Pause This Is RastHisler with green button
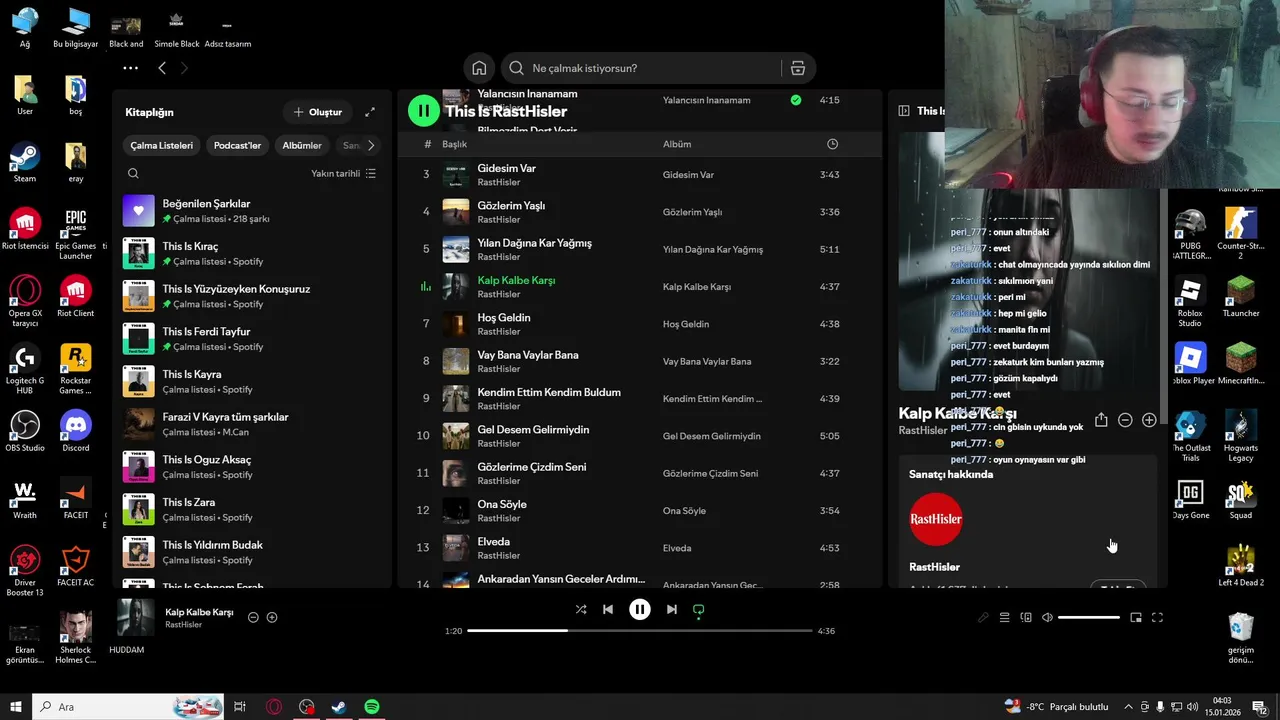 pyautogui.click(x=424, y=111)
